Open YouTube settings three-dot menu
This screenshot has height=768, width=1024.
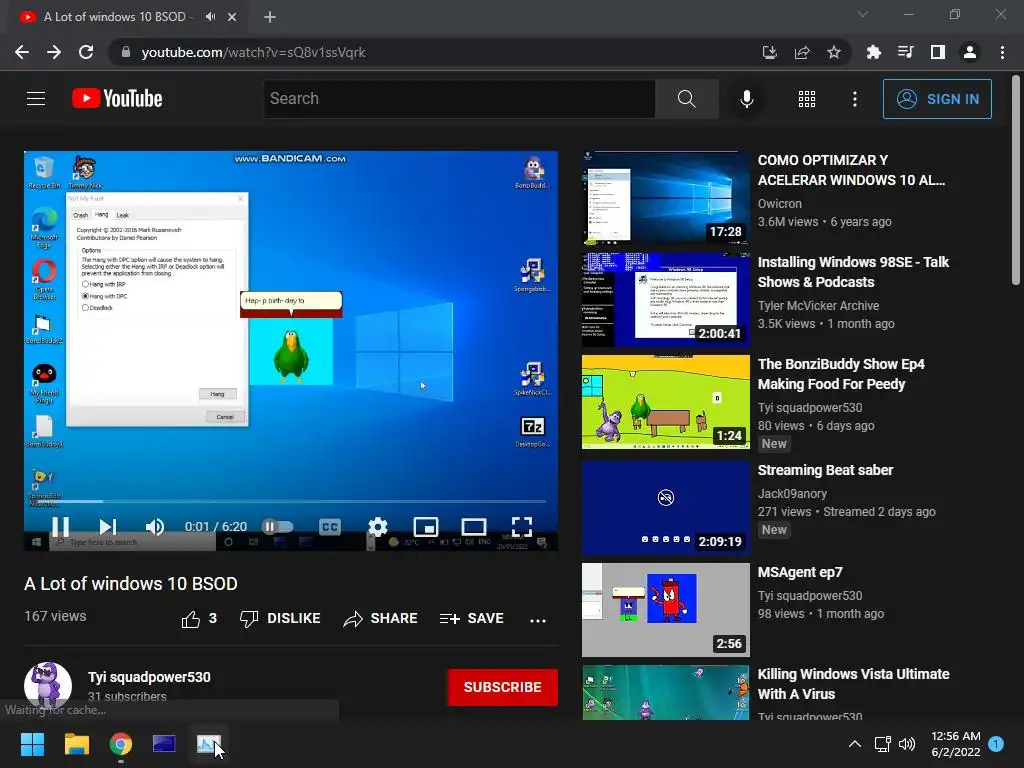pyautogui.click(x=854, y=99)
